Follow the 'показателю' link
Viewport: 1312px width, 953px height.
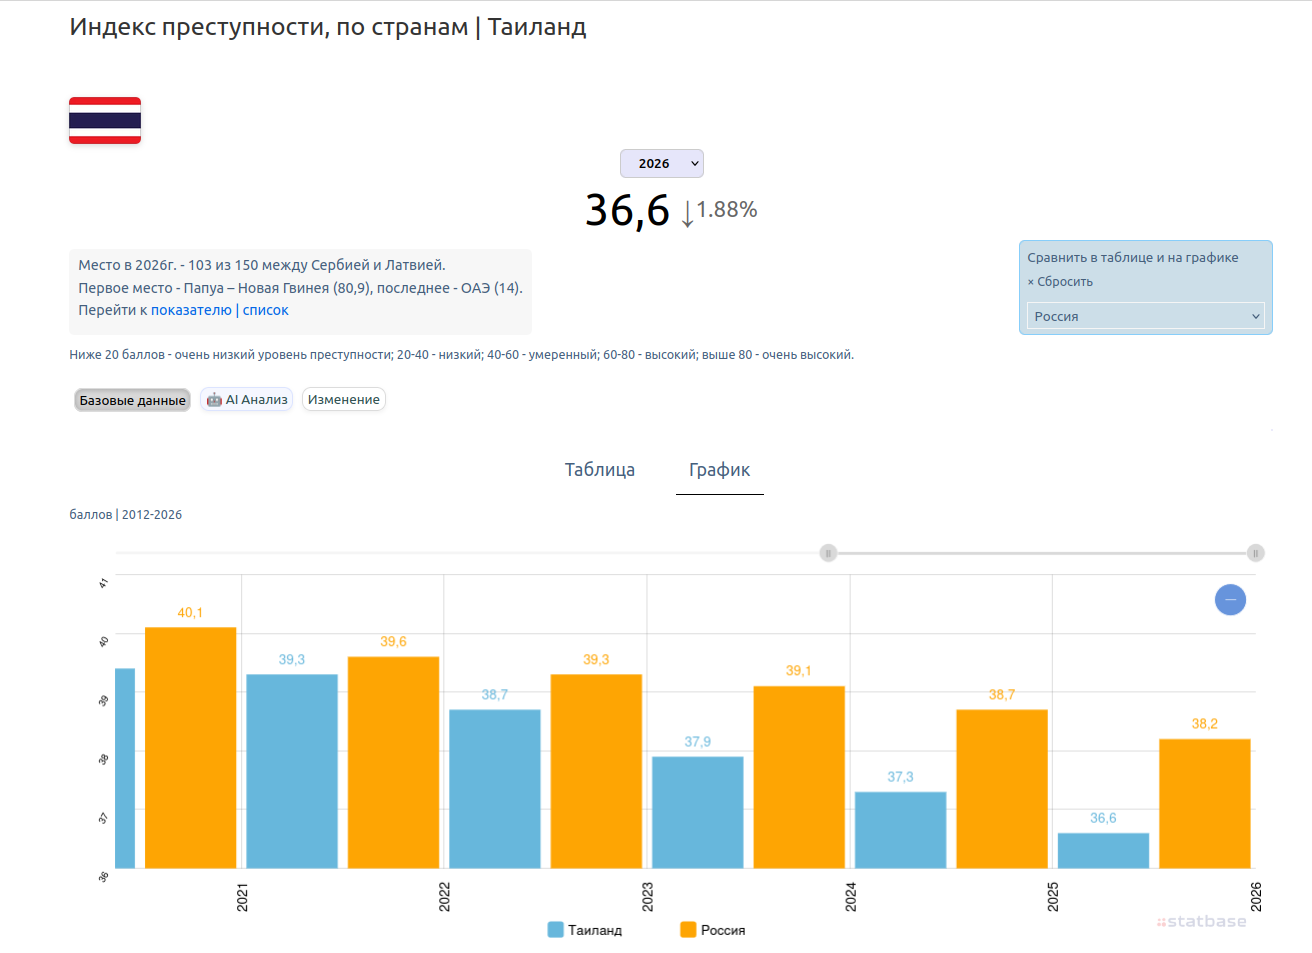click(191, 310)
